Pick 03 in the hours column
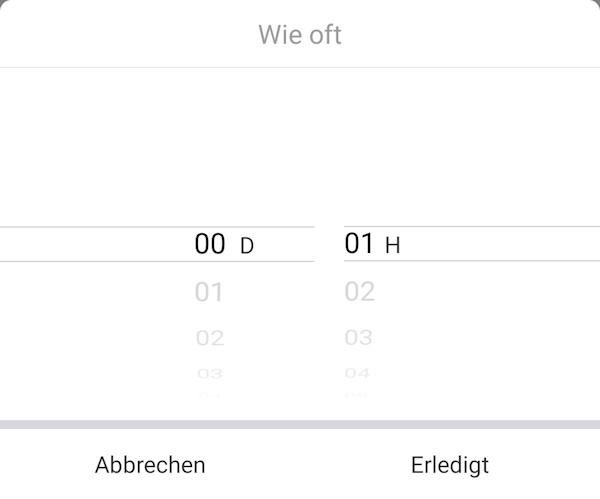This screenshot has width=600, height=499. [359, 338]
